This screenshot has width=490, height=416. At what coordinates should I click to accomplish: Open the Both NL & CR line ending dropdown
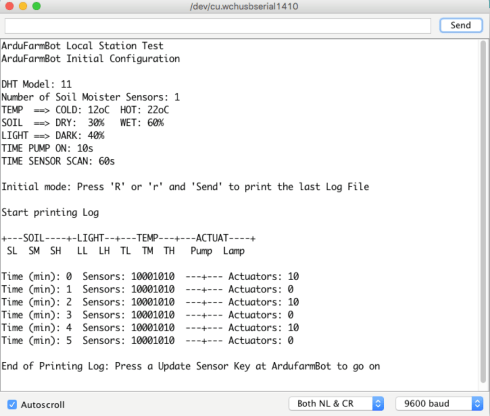point(336,404)
